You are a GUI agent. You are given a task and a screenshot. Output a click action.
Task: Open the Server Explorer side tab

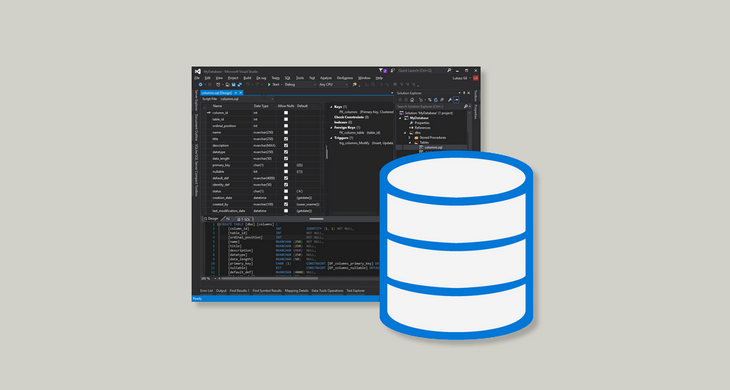click(x=196, y=101)
